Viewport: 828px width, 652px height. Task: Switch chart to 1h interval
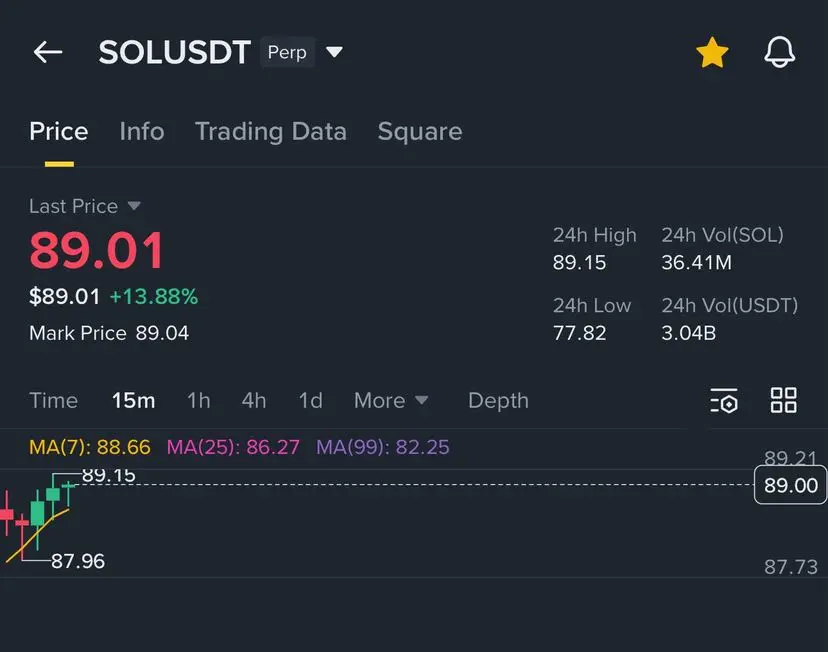click(198, 400)
